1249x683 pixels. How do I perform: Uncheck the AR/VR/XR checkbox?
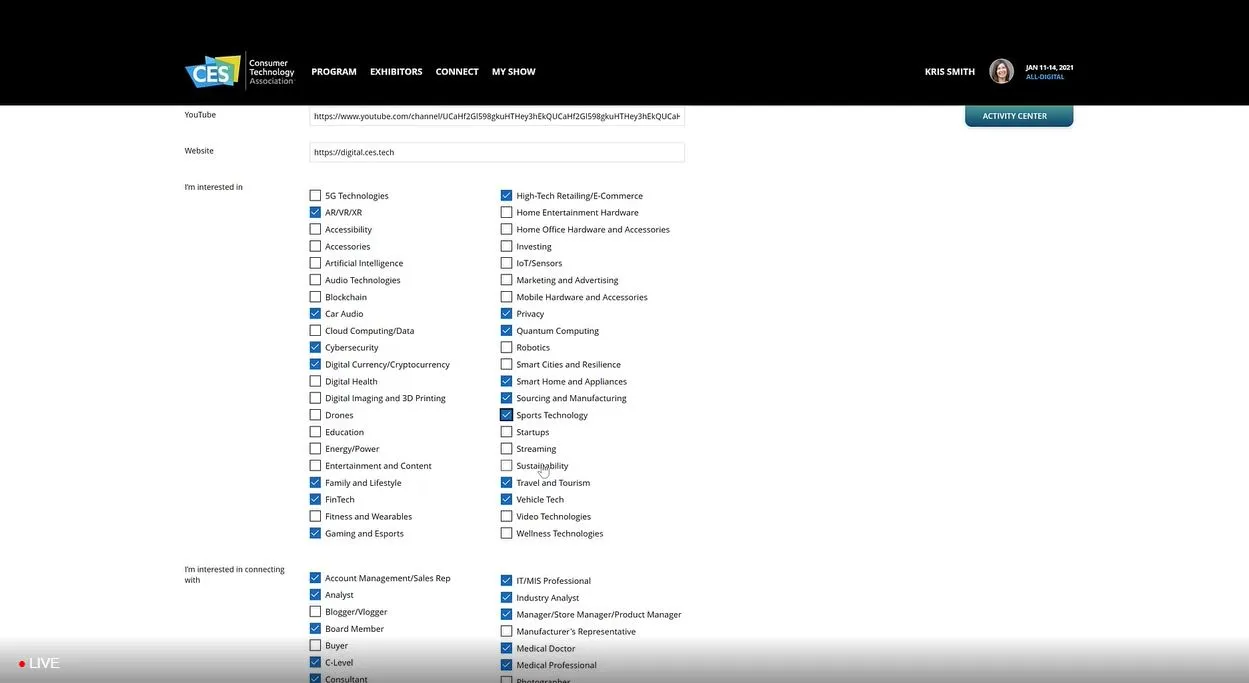(315, 212)
